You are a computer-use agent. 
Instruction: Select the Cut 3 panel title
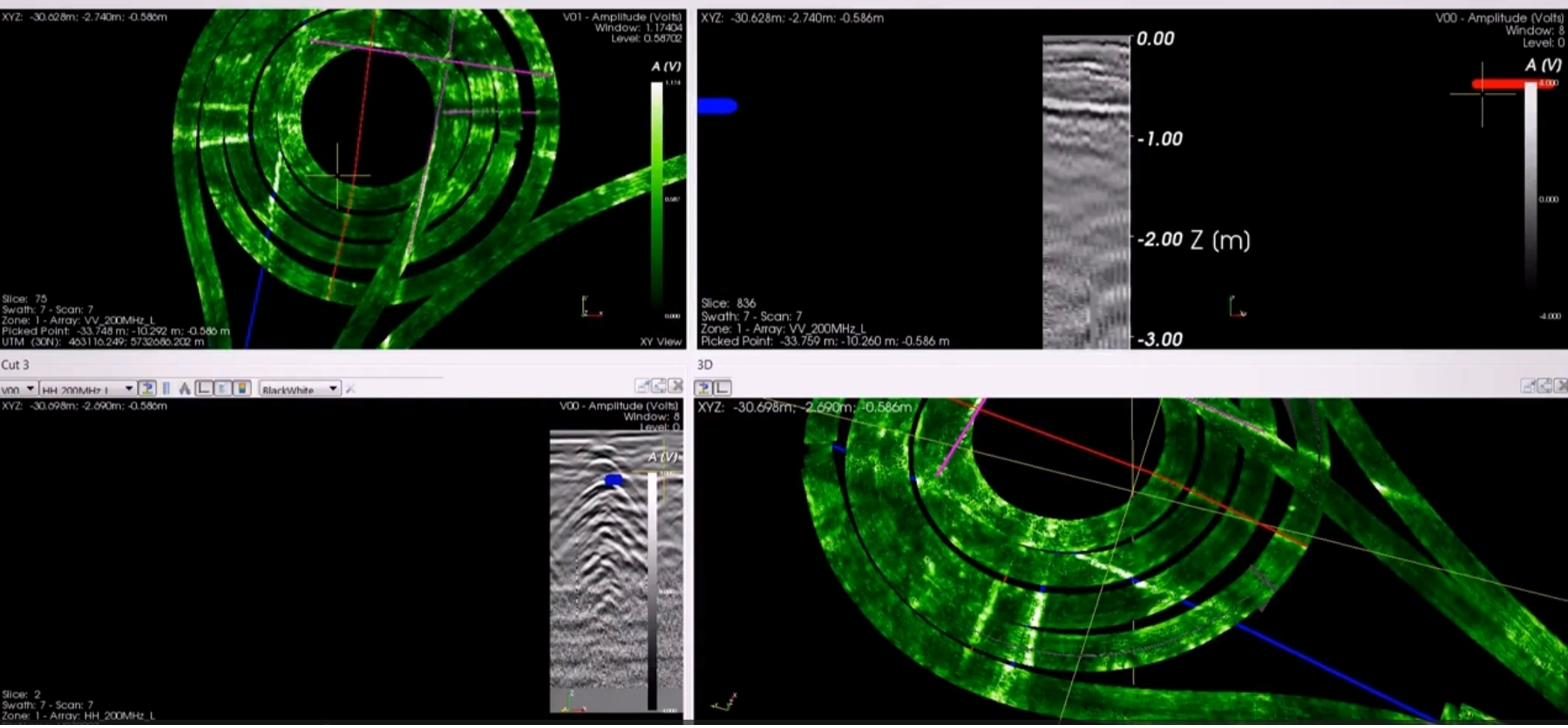[15, 365]
